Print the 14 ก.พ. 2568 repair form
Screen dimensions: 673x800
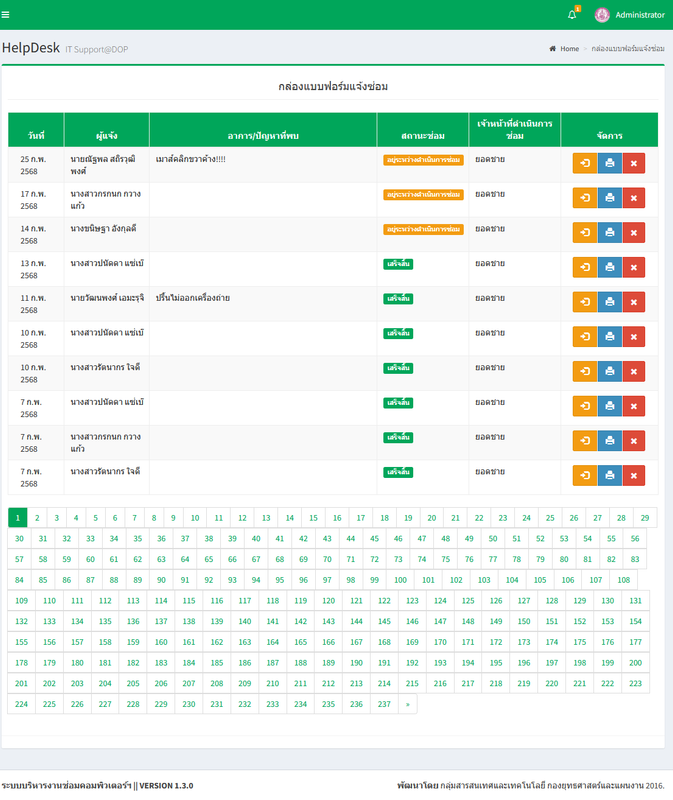tap(610, 233)
